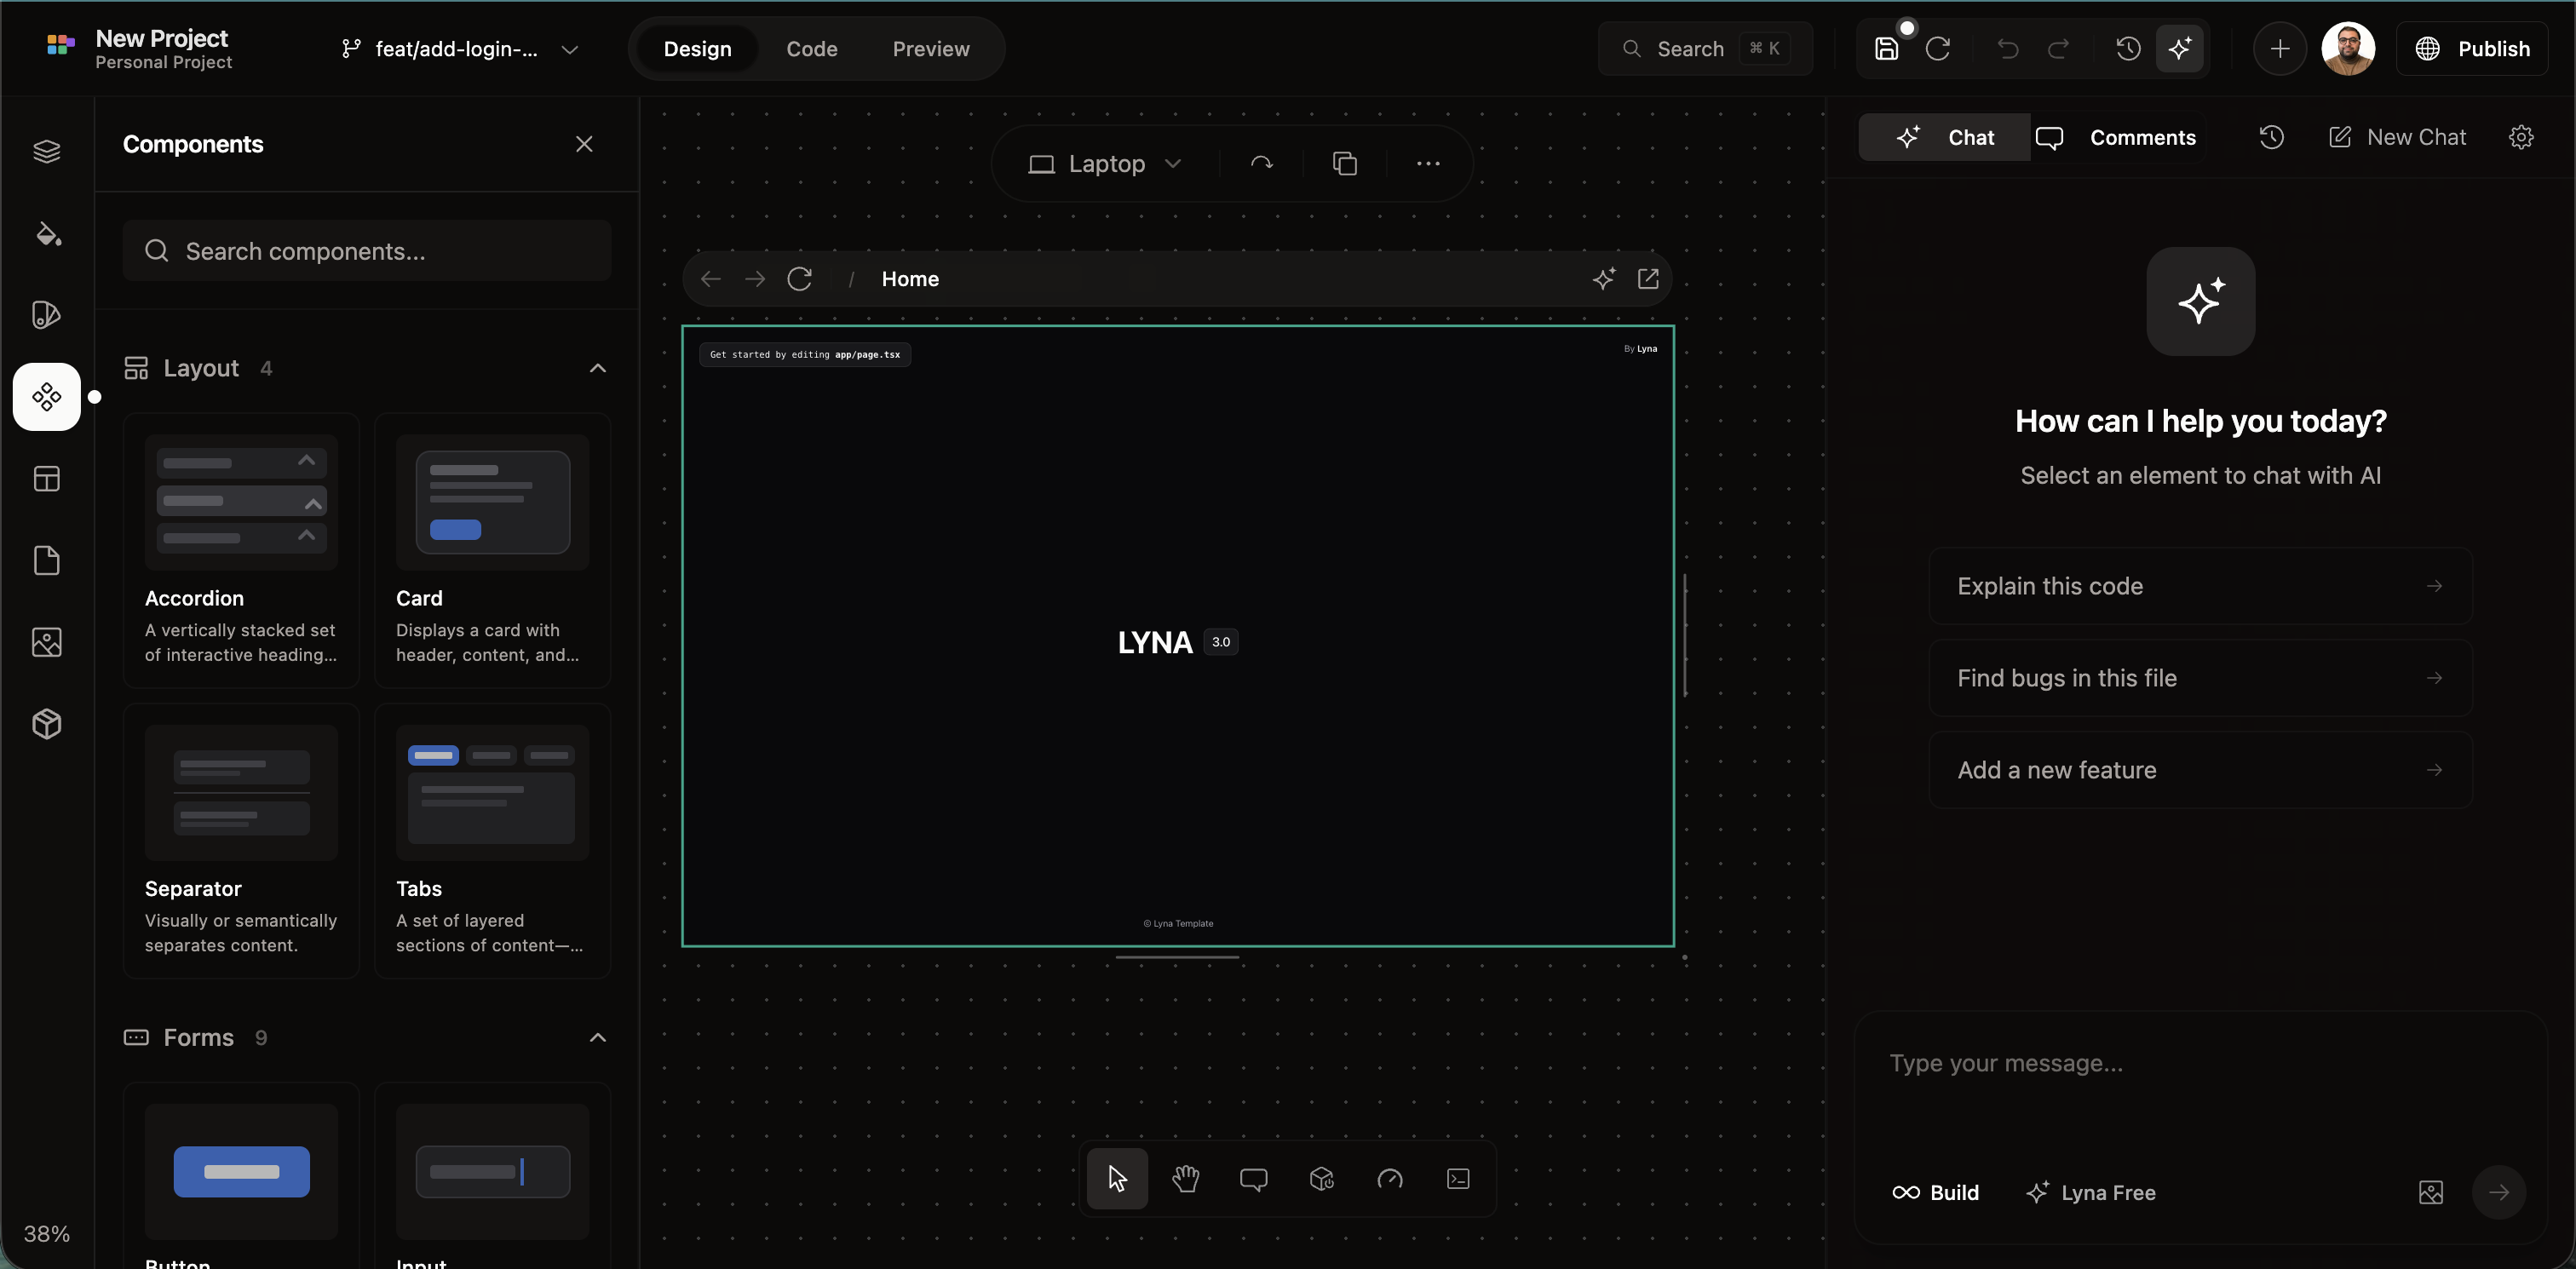This screenshot has height=1269, width=2576.
Task: Enable Build mode in chat panel
Action: click(x=1936, y=1191)
